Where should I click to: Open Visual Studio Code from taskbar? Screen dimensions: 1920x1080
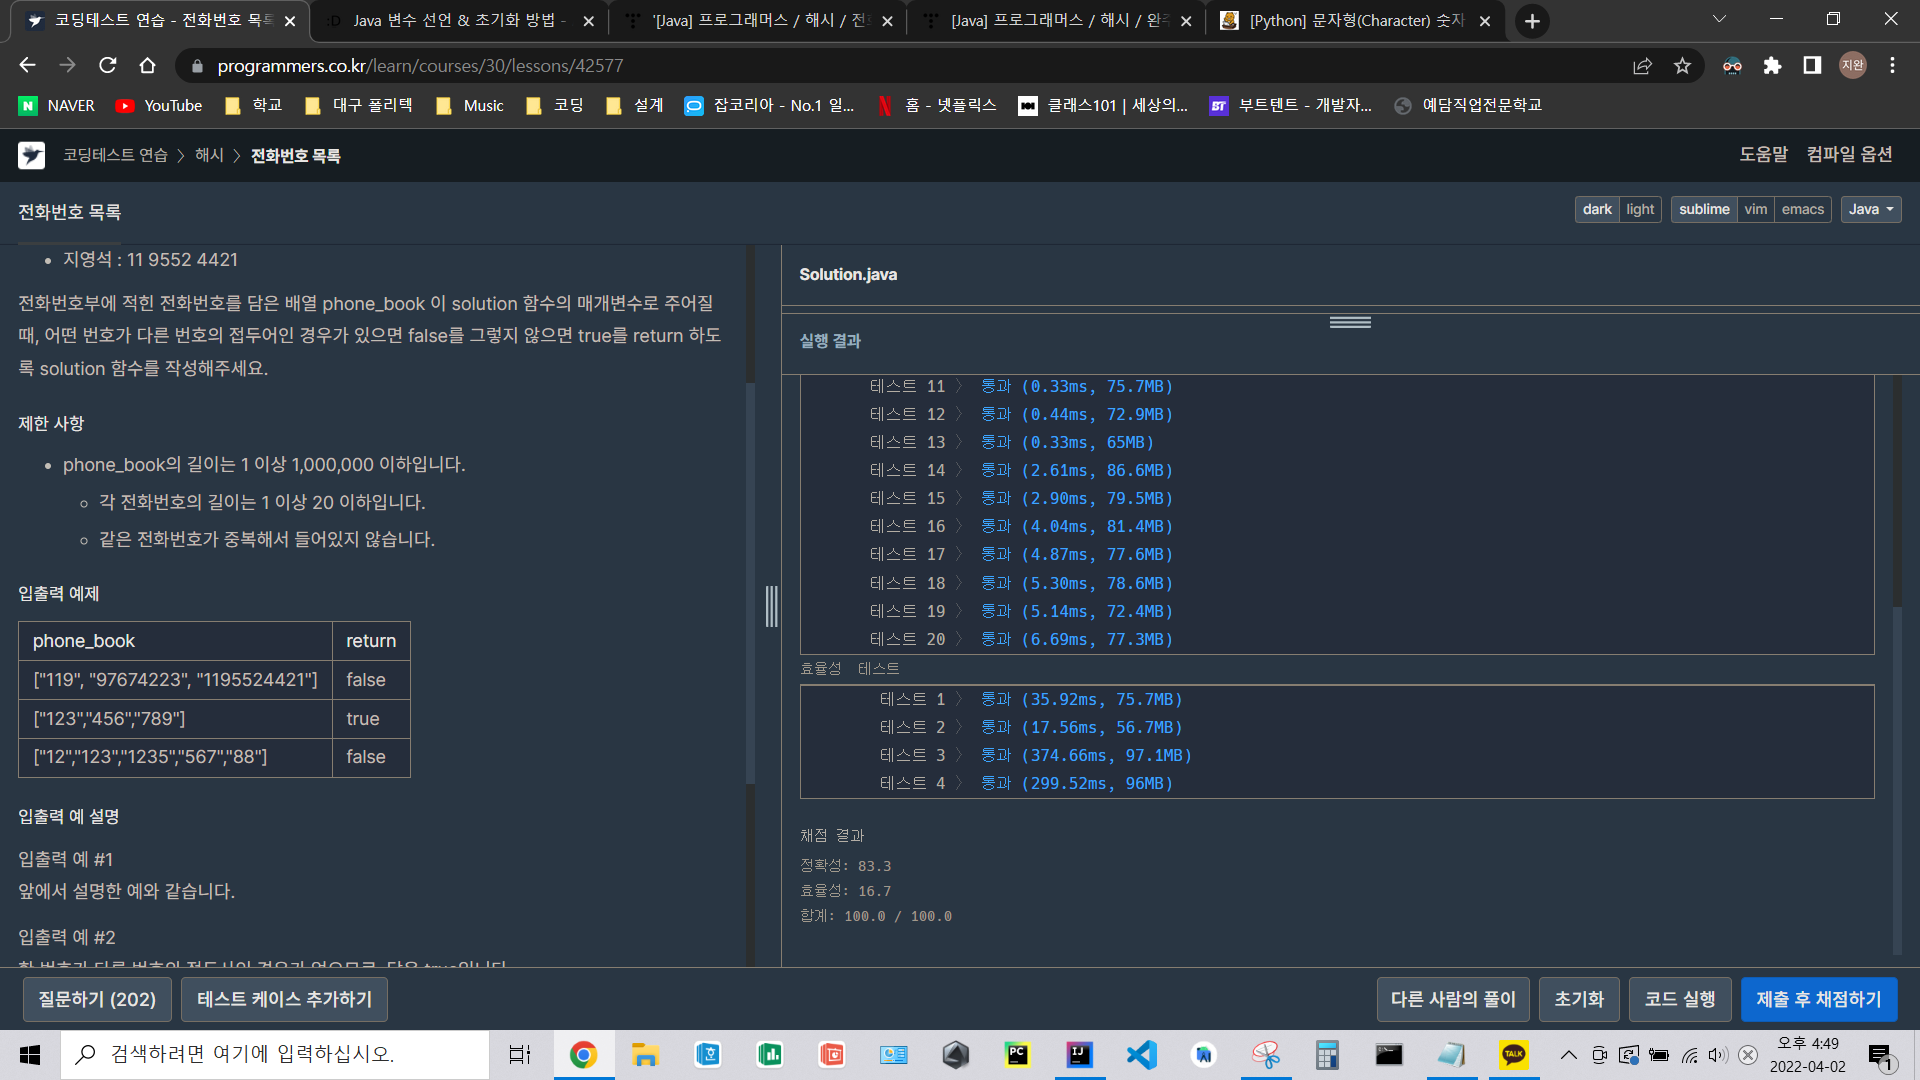point(1141,1054)
